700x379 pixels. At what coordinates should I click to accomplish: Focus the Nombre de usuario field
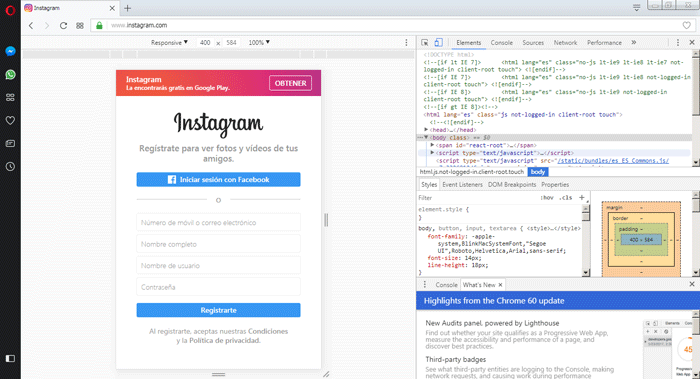(218, 266)
